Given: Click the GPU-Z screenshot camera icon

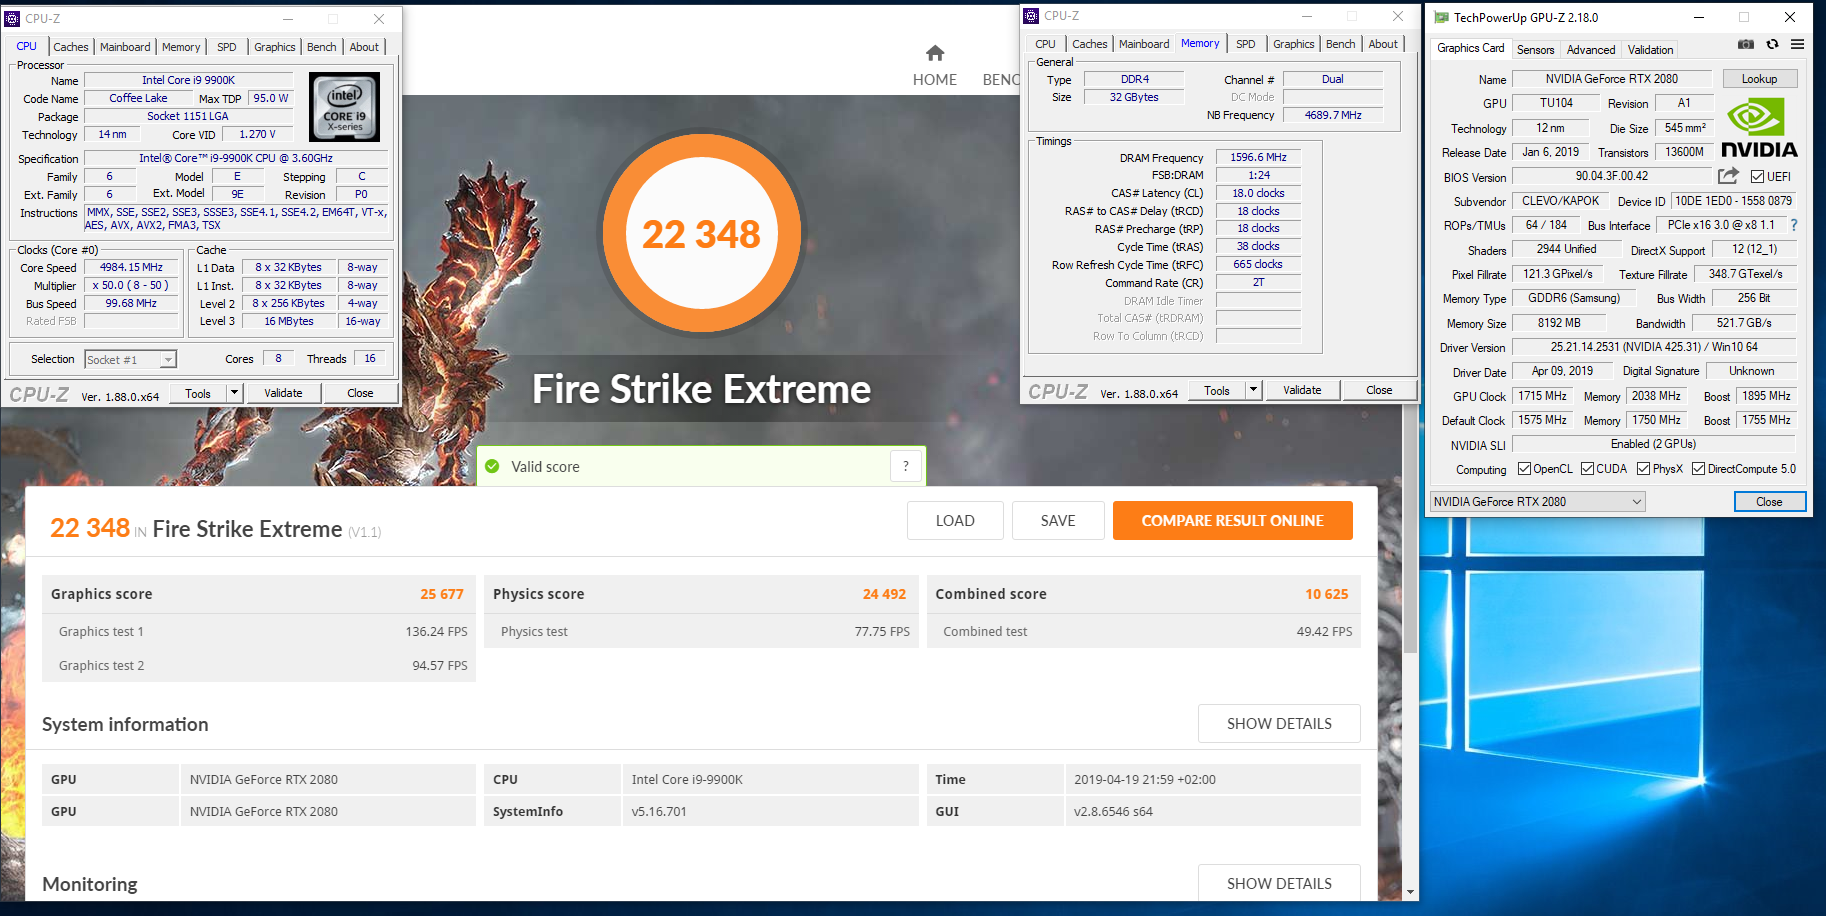Looking at the screenshot, I should [1746, 44].
